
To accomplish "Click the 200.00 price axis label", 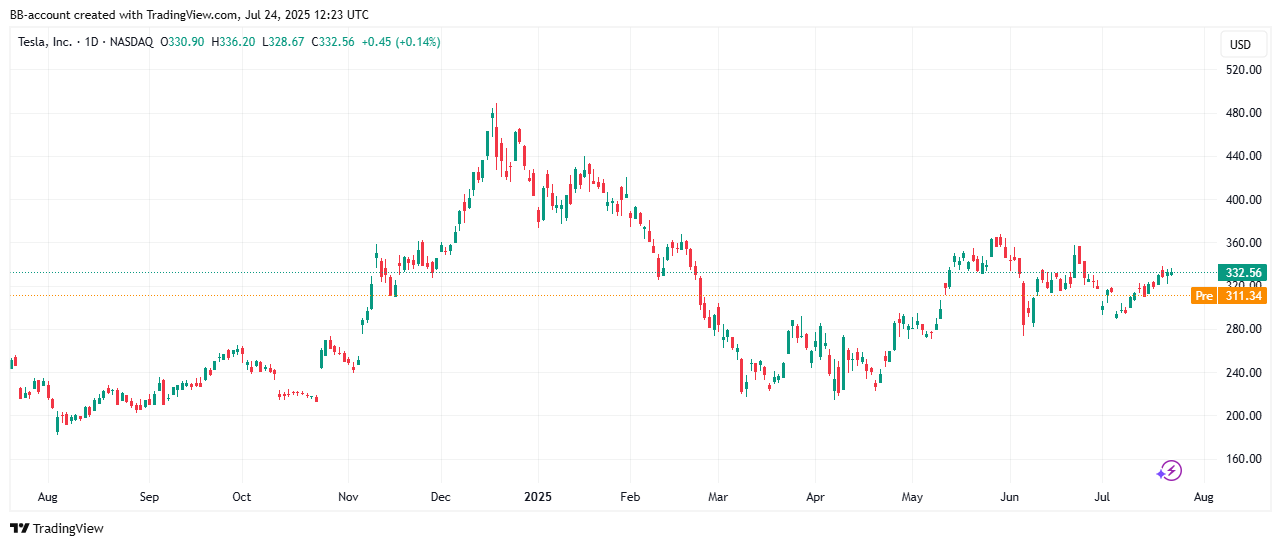I will click(x=1241, y=416).
